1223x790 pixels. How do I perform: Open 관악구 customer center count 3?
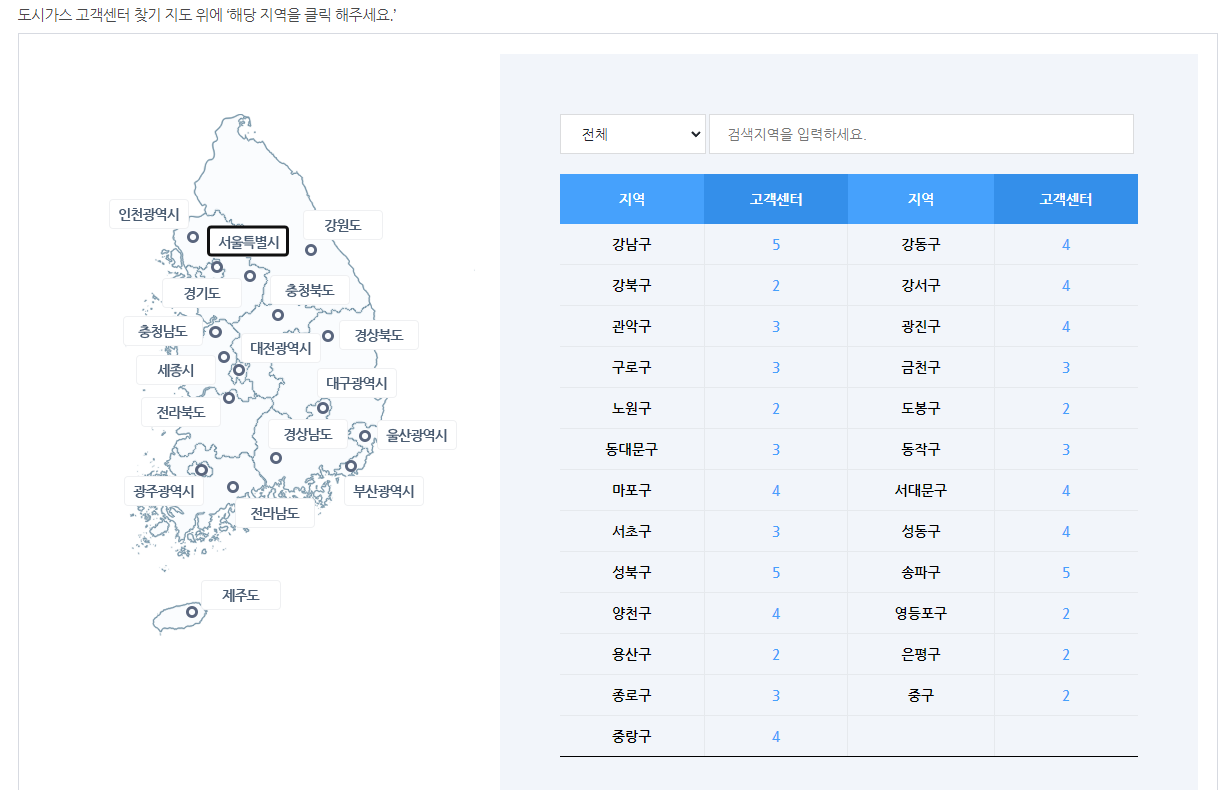pos(776,326)
